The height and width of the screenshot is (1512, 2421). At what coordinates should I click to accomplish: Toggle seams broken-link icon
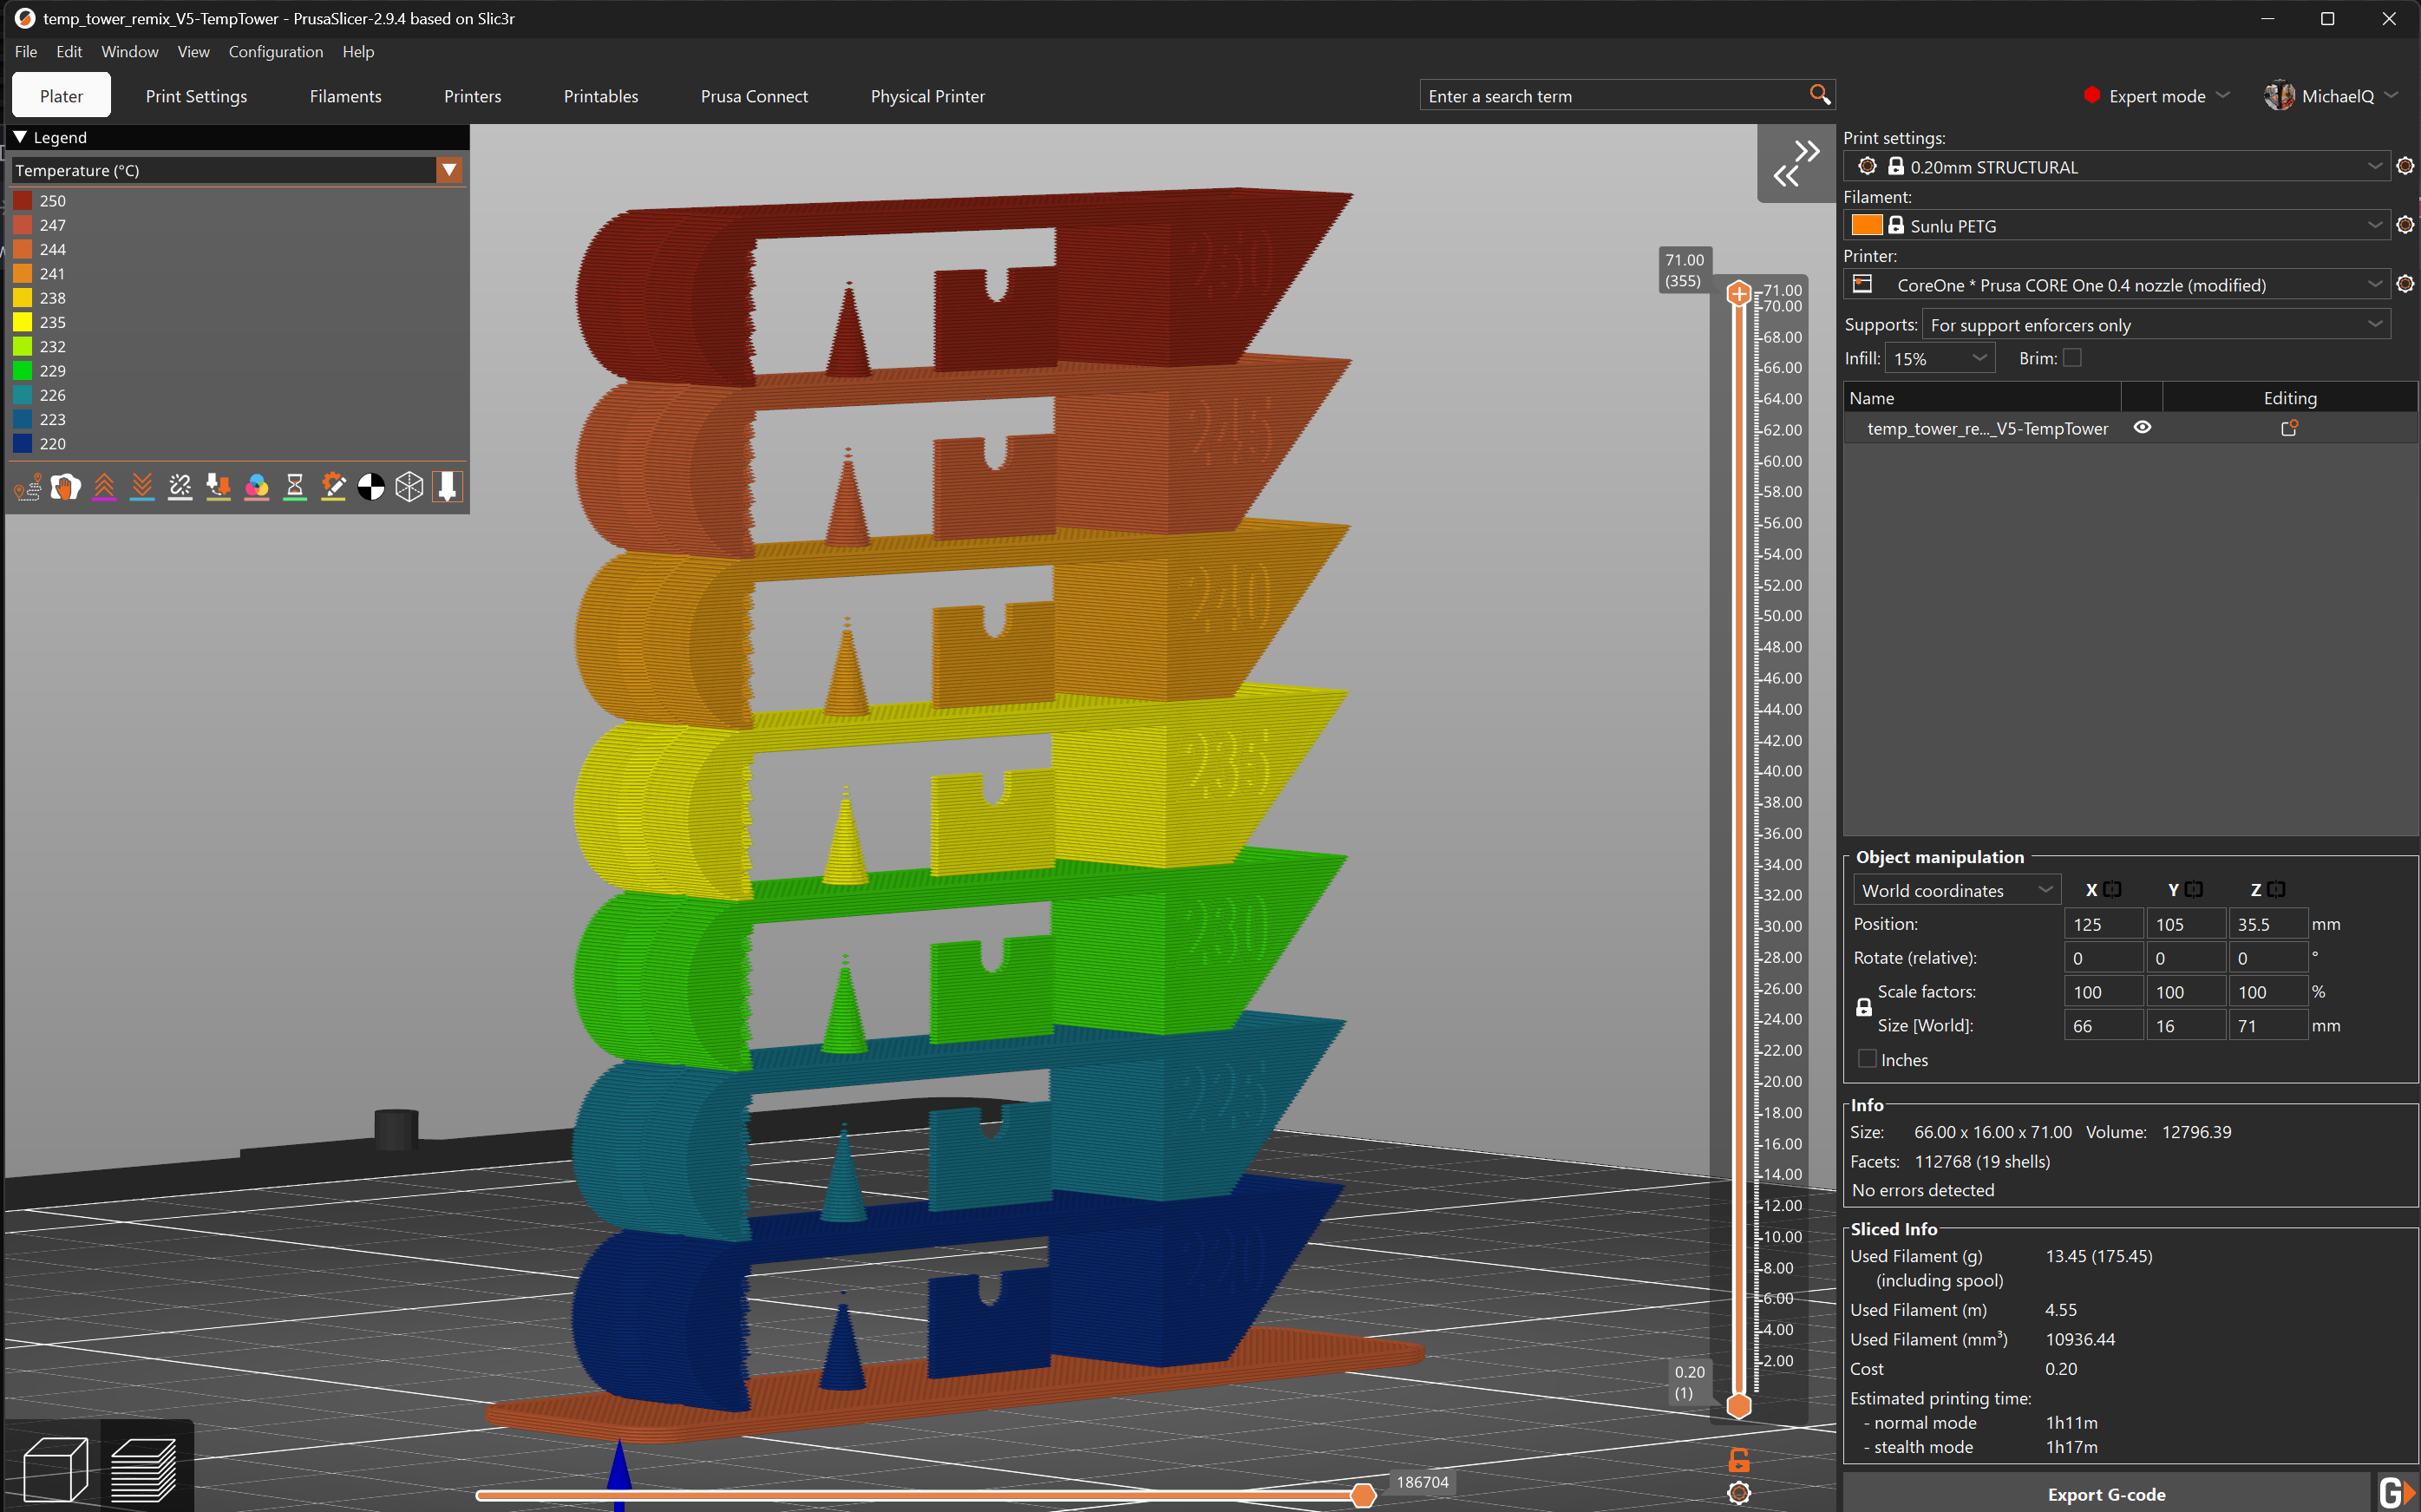pos(180,487)
